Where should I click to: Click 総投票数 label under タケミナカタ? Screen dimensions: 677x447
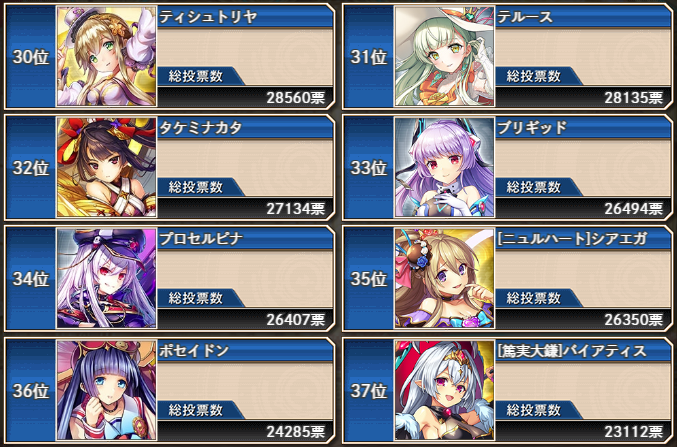coord(196,187)
